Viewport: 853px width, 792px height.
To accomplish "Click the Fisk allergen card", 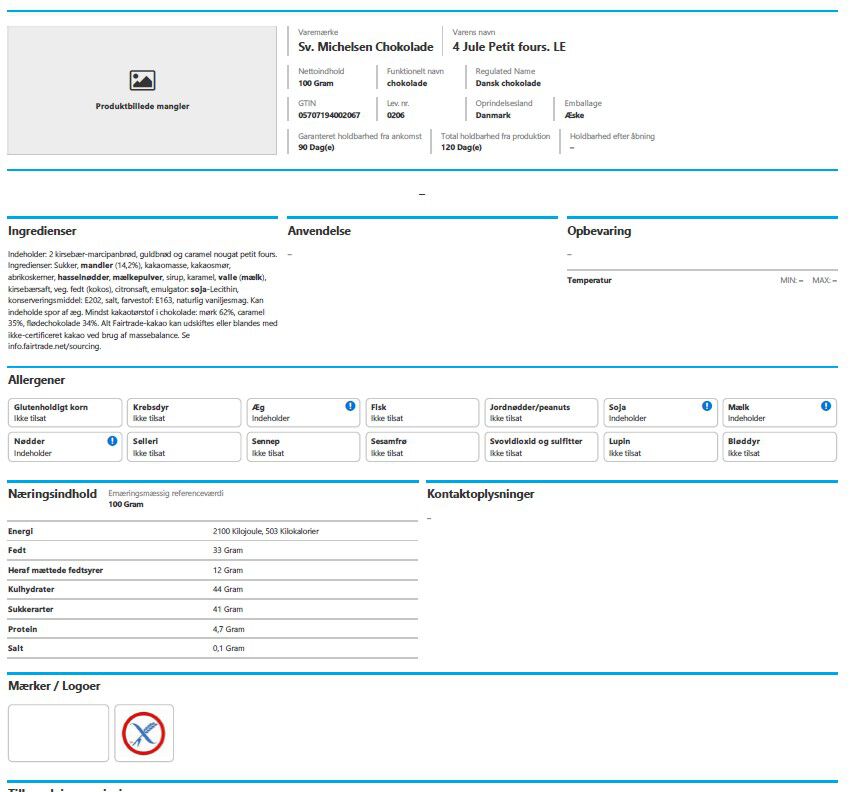I will 422,412.
